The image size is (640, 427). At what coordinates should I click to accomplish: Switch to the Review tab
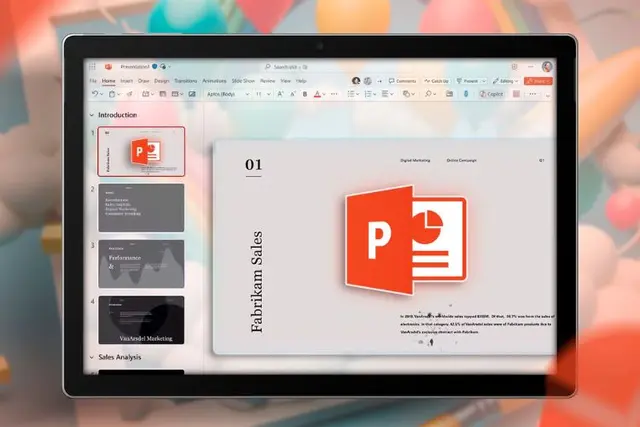tap(268, 81)
